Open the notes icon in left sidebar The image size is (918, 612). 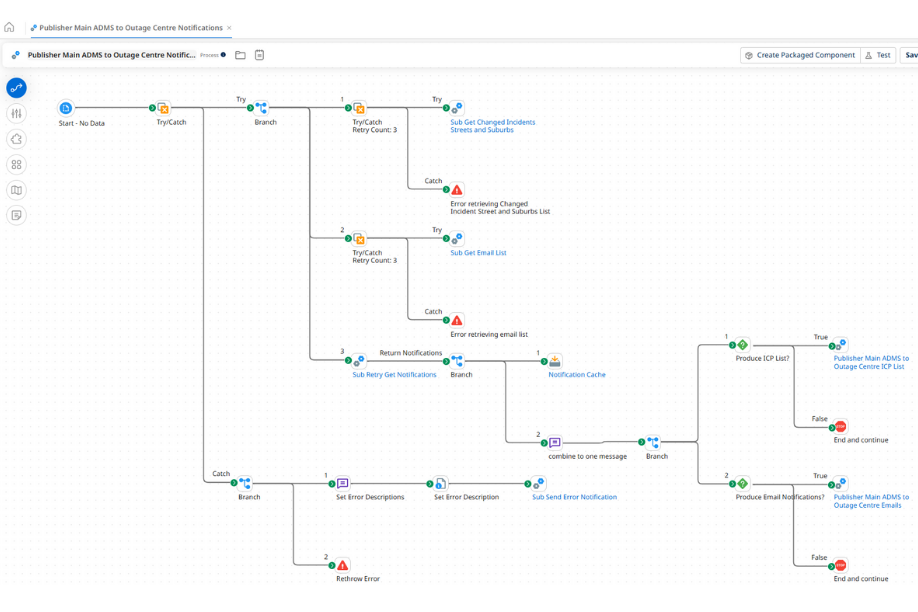[x=16, y=215]
